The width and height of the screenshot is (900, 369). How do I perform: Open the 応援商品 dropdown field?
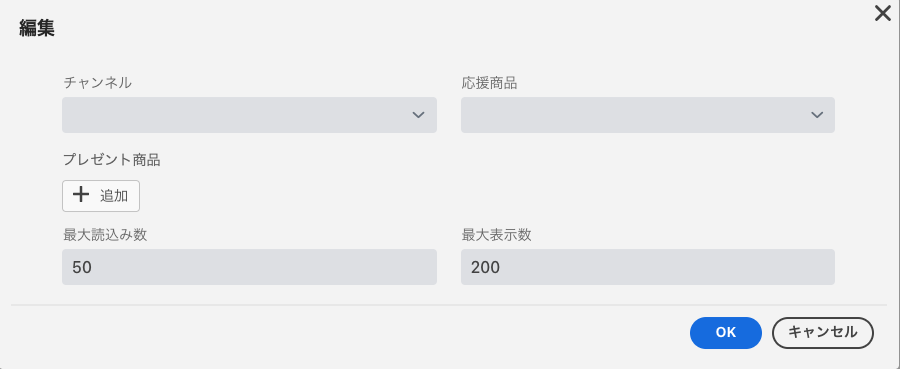click(x=647, y=115)
